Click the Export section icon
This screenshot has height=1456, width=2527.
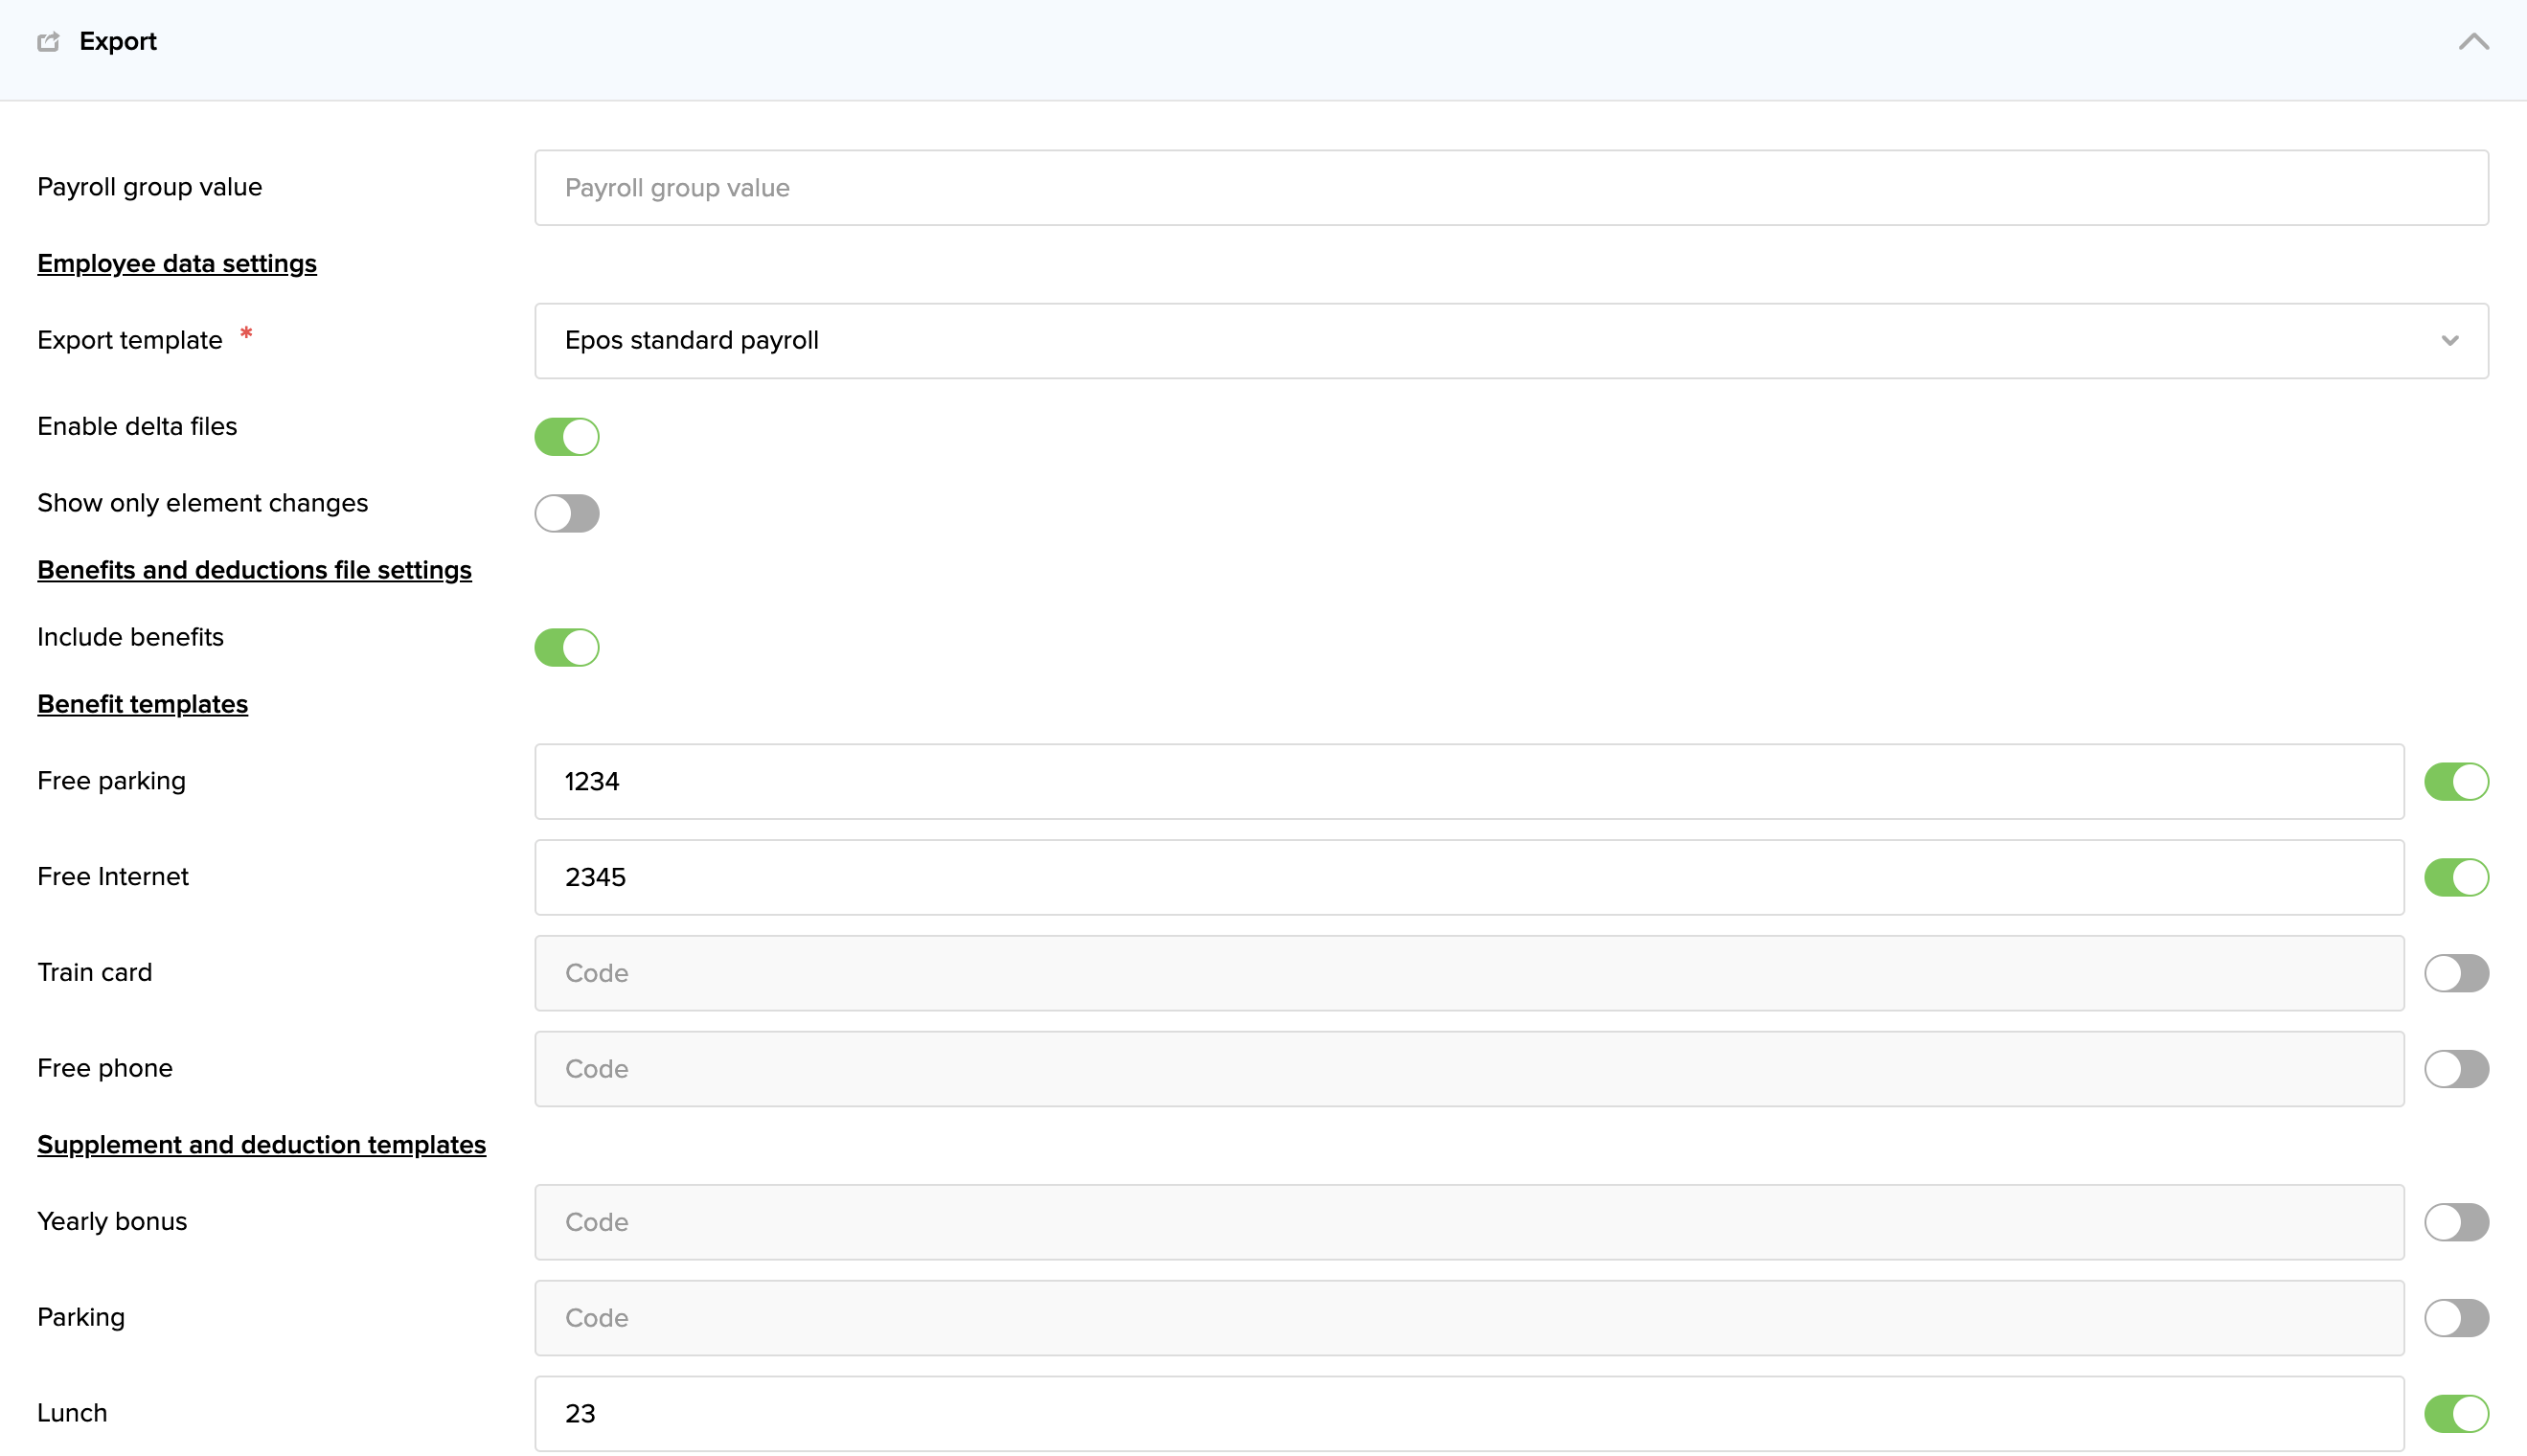click(48, 42)
